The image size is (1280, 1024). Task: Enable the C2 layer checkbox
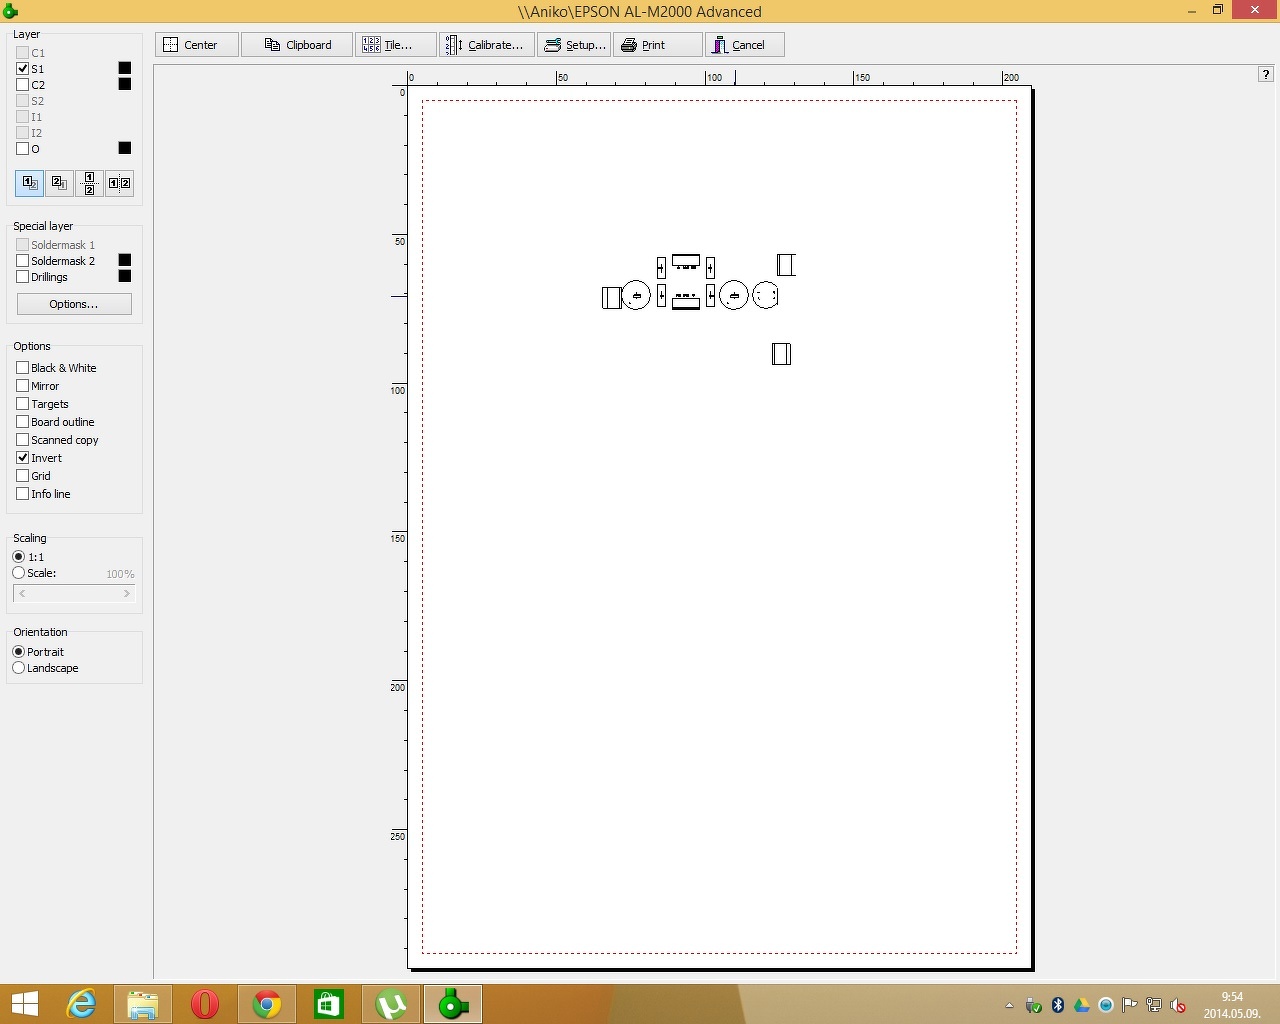pos(22,85)
